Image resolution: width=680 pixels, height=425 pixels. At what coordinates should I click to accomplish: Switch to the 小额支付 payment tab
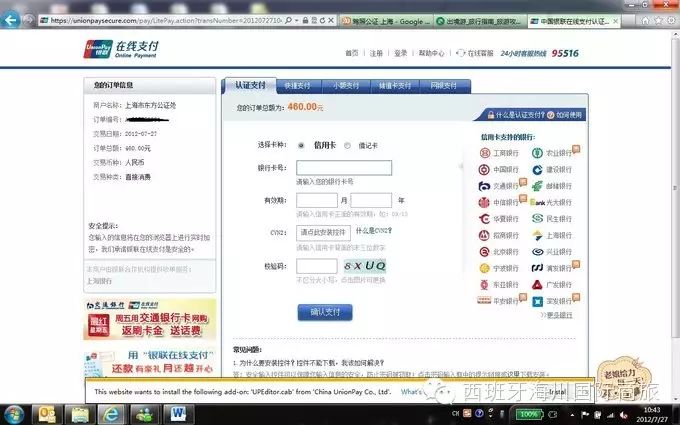point(346,86)
